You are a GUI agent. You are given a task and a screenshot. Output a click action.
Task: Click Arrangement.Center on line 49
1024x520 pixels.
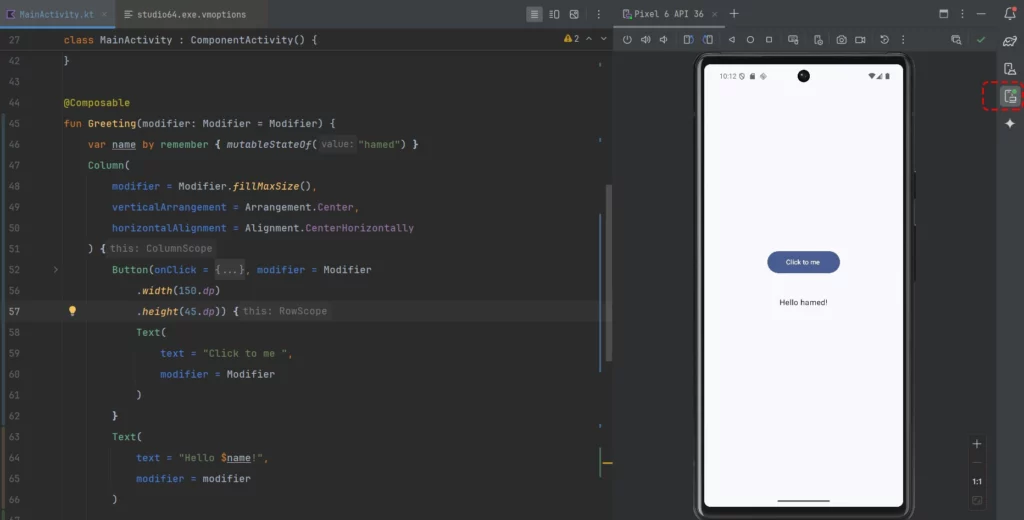point(299,207)
